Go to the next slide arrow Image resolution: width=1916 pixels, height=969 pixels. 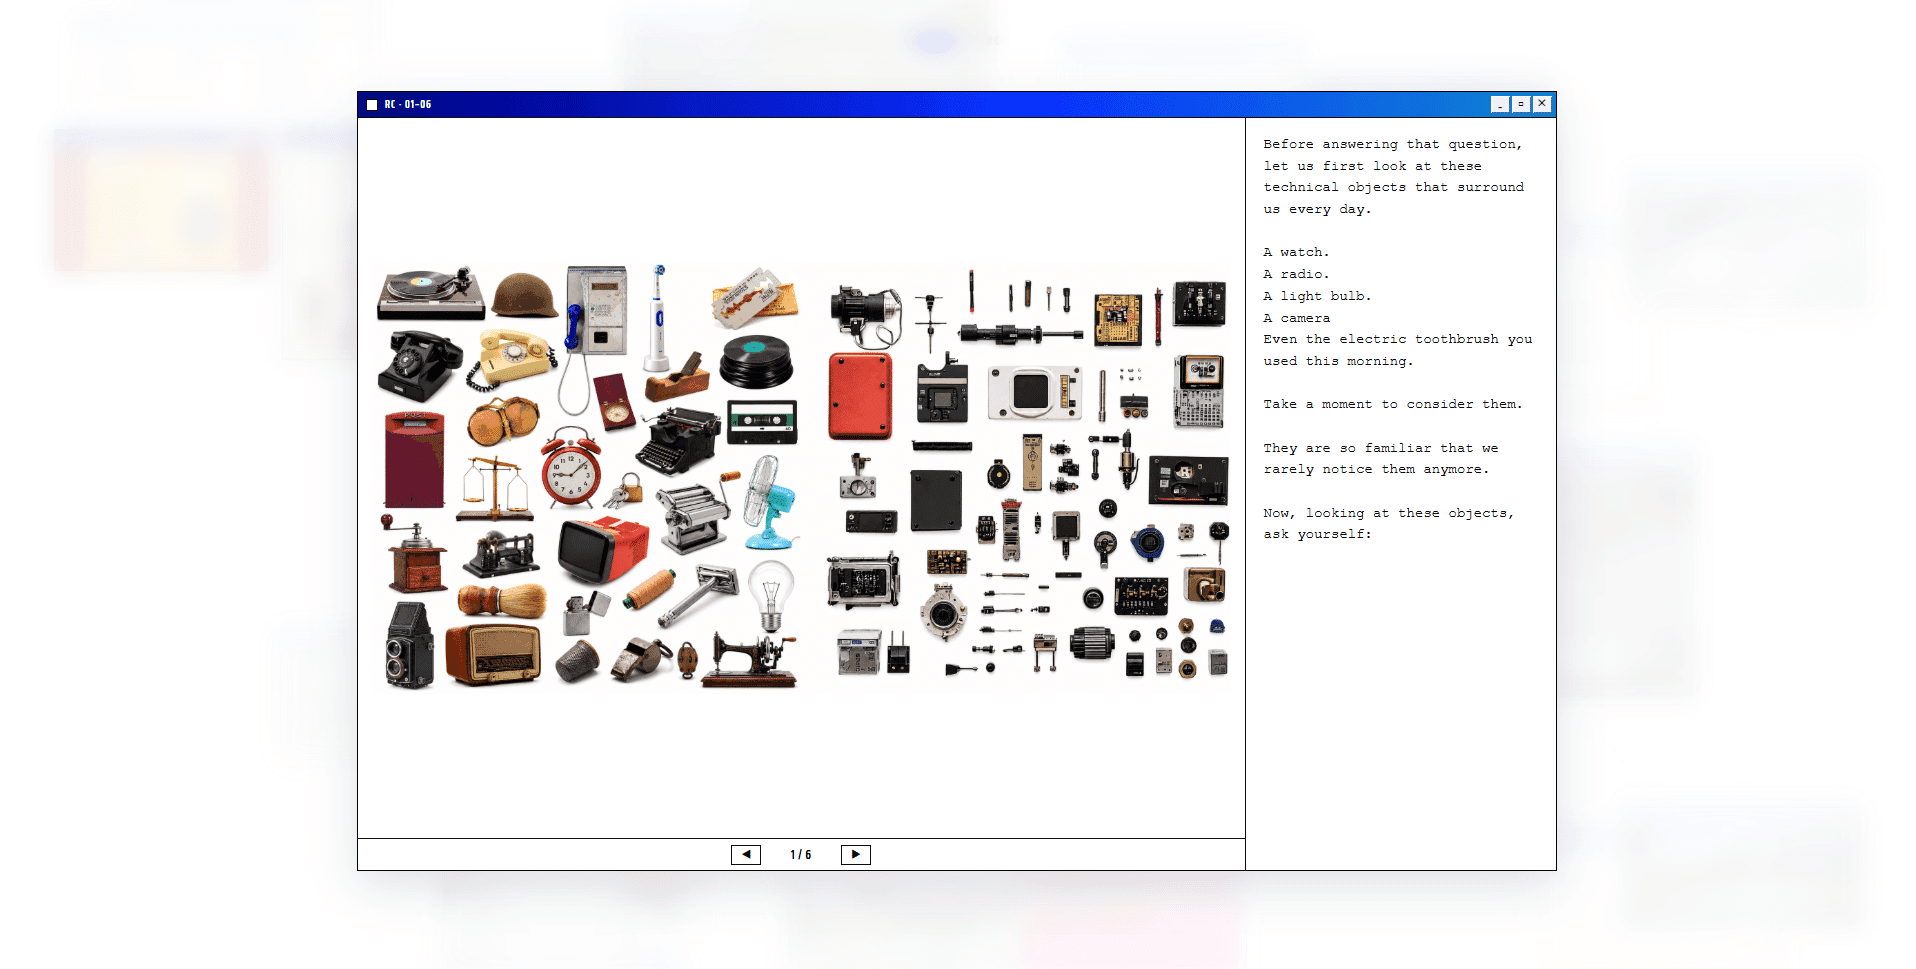pyautogui.click(x=855, y=855)
